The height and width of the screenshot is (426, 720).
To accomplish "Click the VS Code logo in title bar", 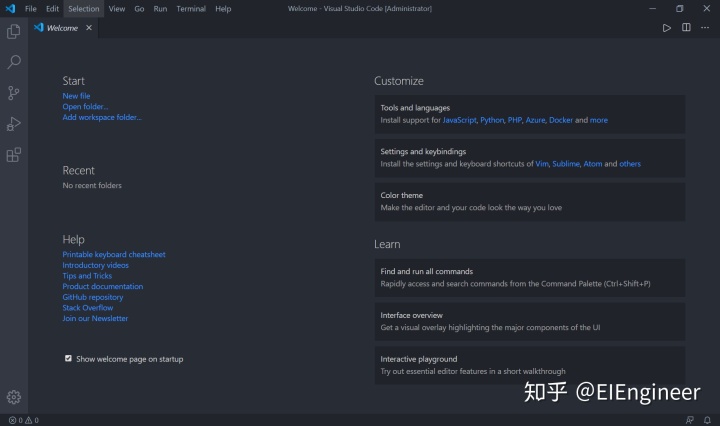I will 10,8.
